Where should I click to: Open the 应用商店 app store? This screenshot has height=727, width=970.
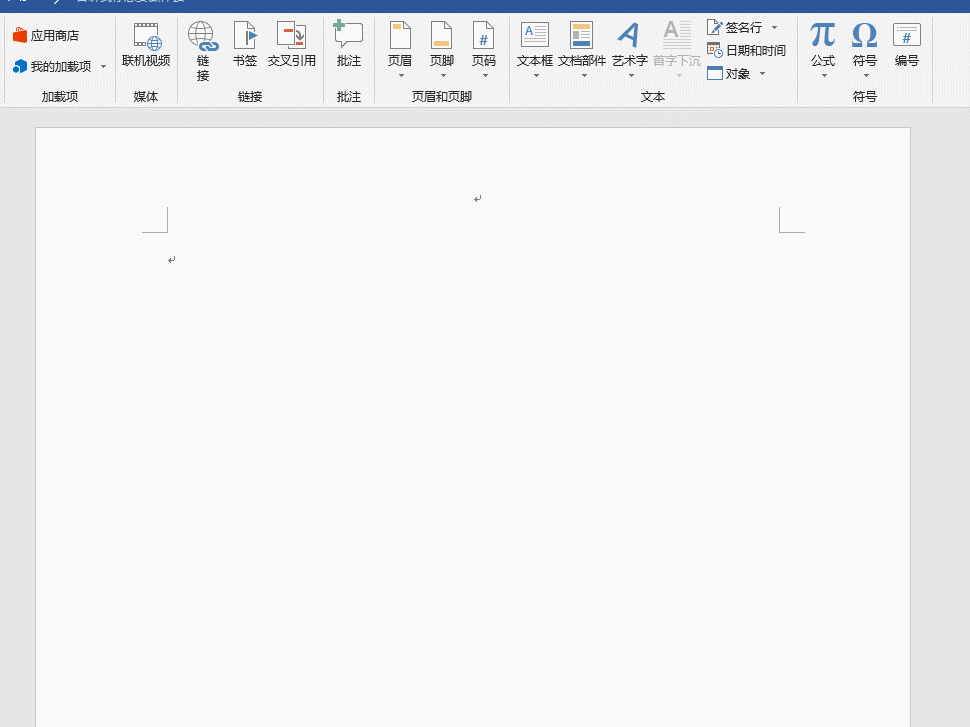[46, 36]
